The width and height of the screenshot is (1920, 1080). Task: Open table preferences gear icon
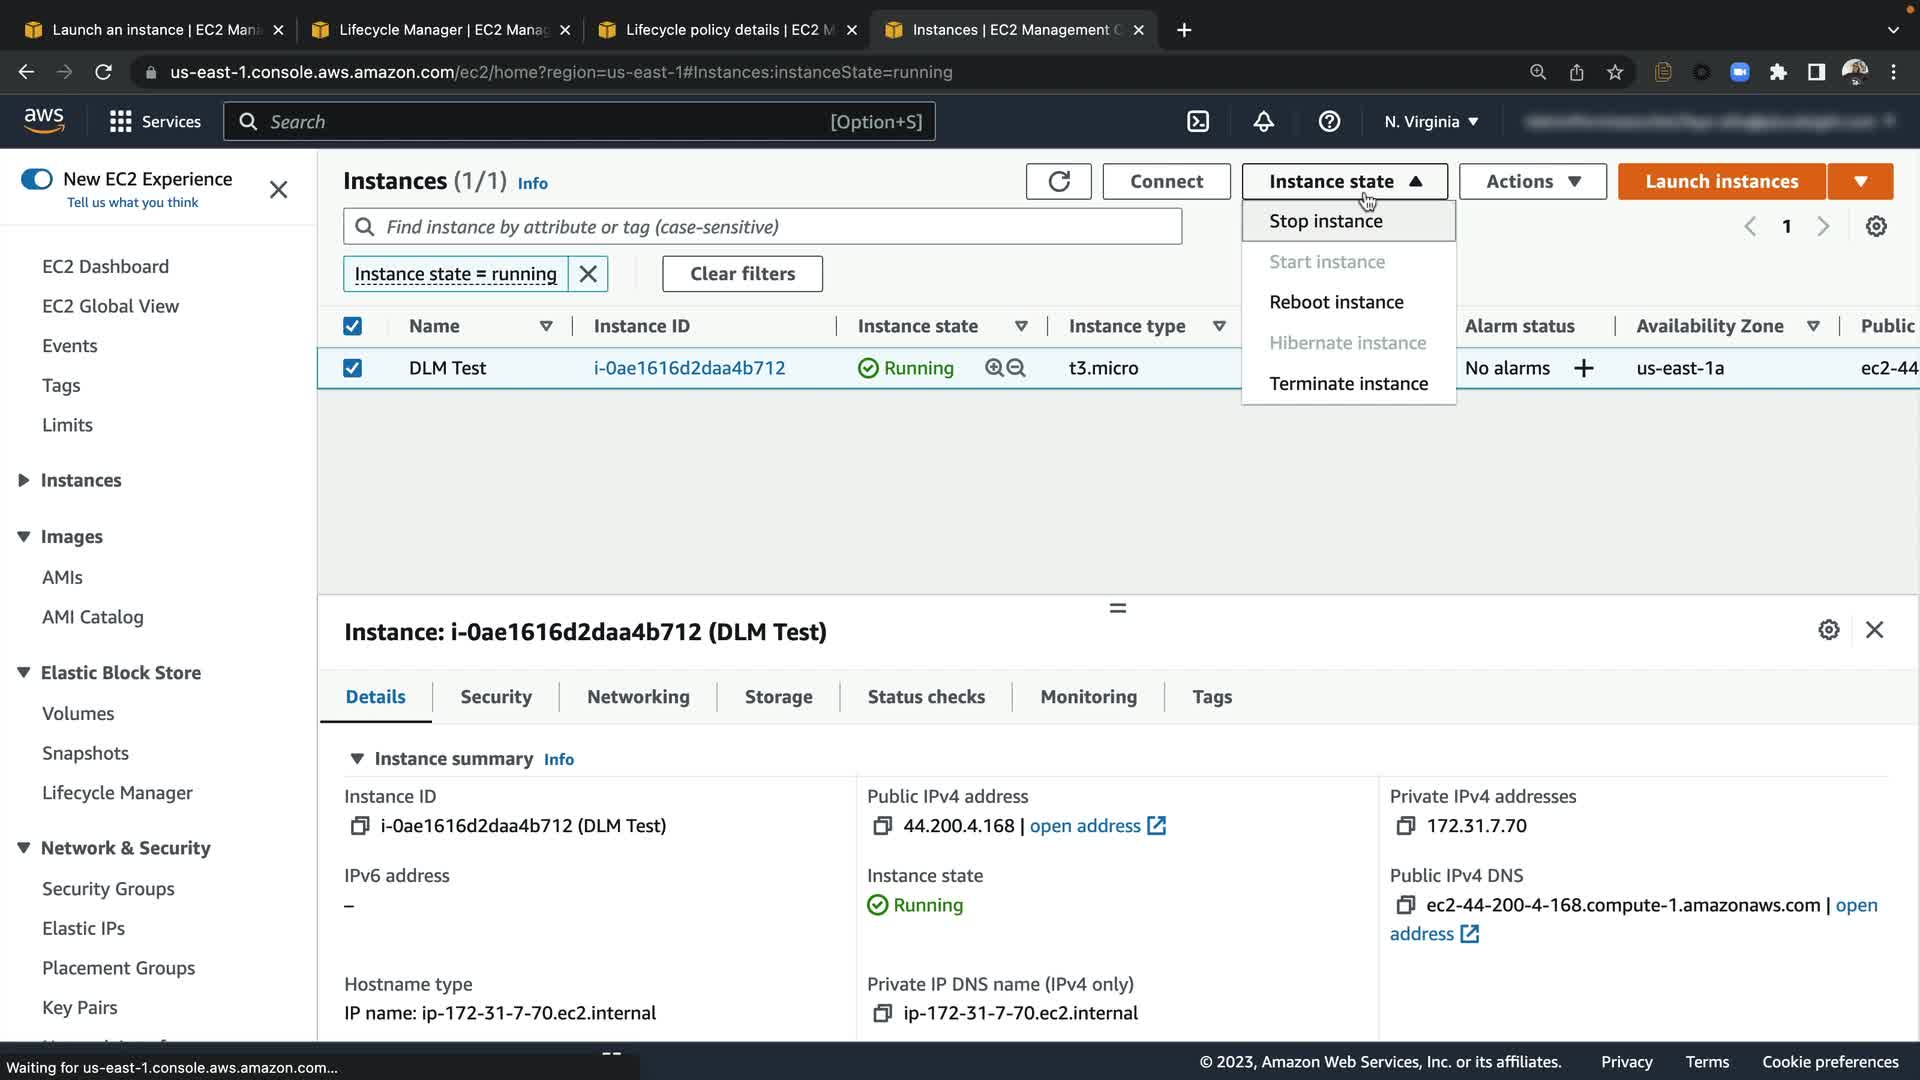click(x=1876, y=226)
